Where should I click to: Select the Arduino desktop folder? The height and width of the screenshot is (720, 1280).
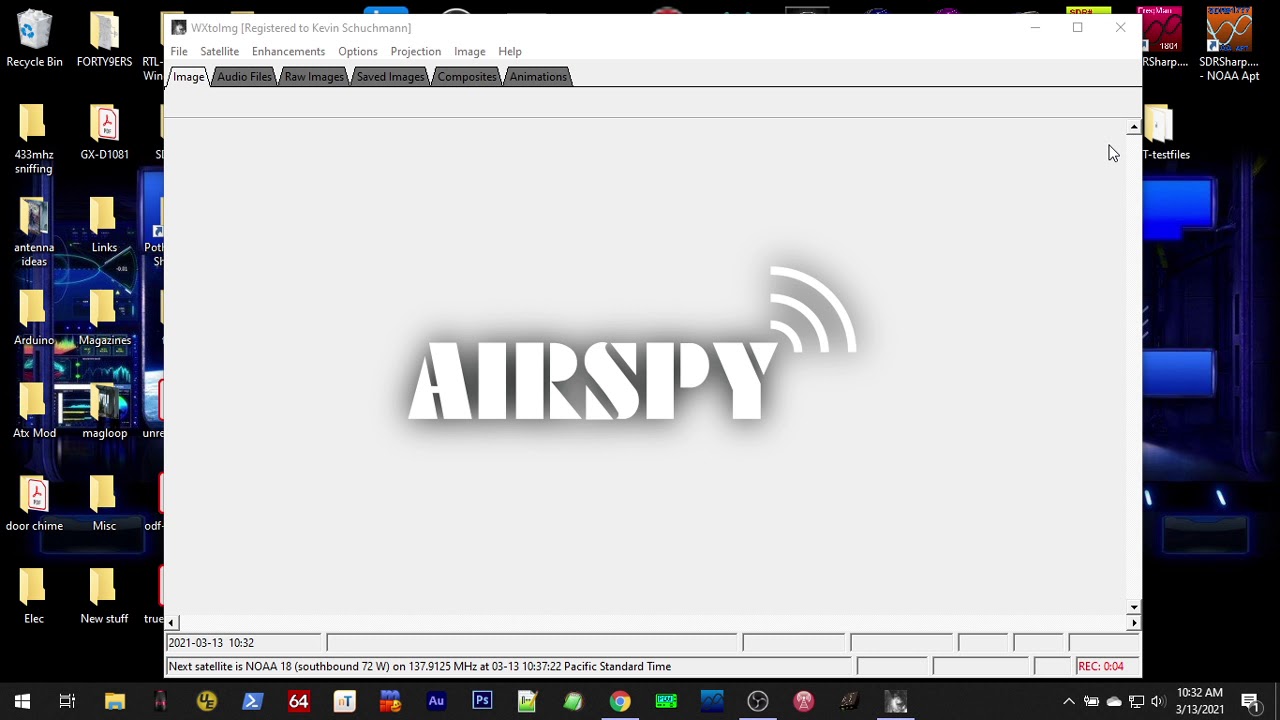click(x=34, y=318)
